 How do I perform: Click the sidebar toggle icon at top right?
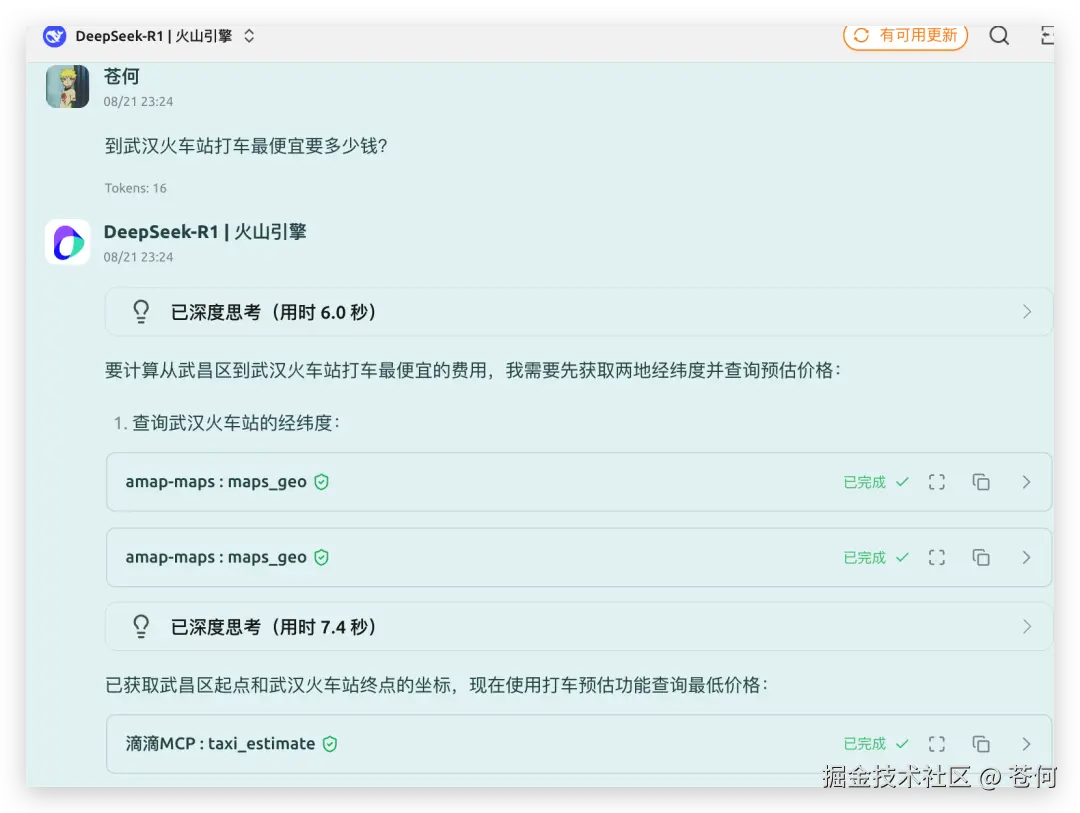(x=1047, y=35)
